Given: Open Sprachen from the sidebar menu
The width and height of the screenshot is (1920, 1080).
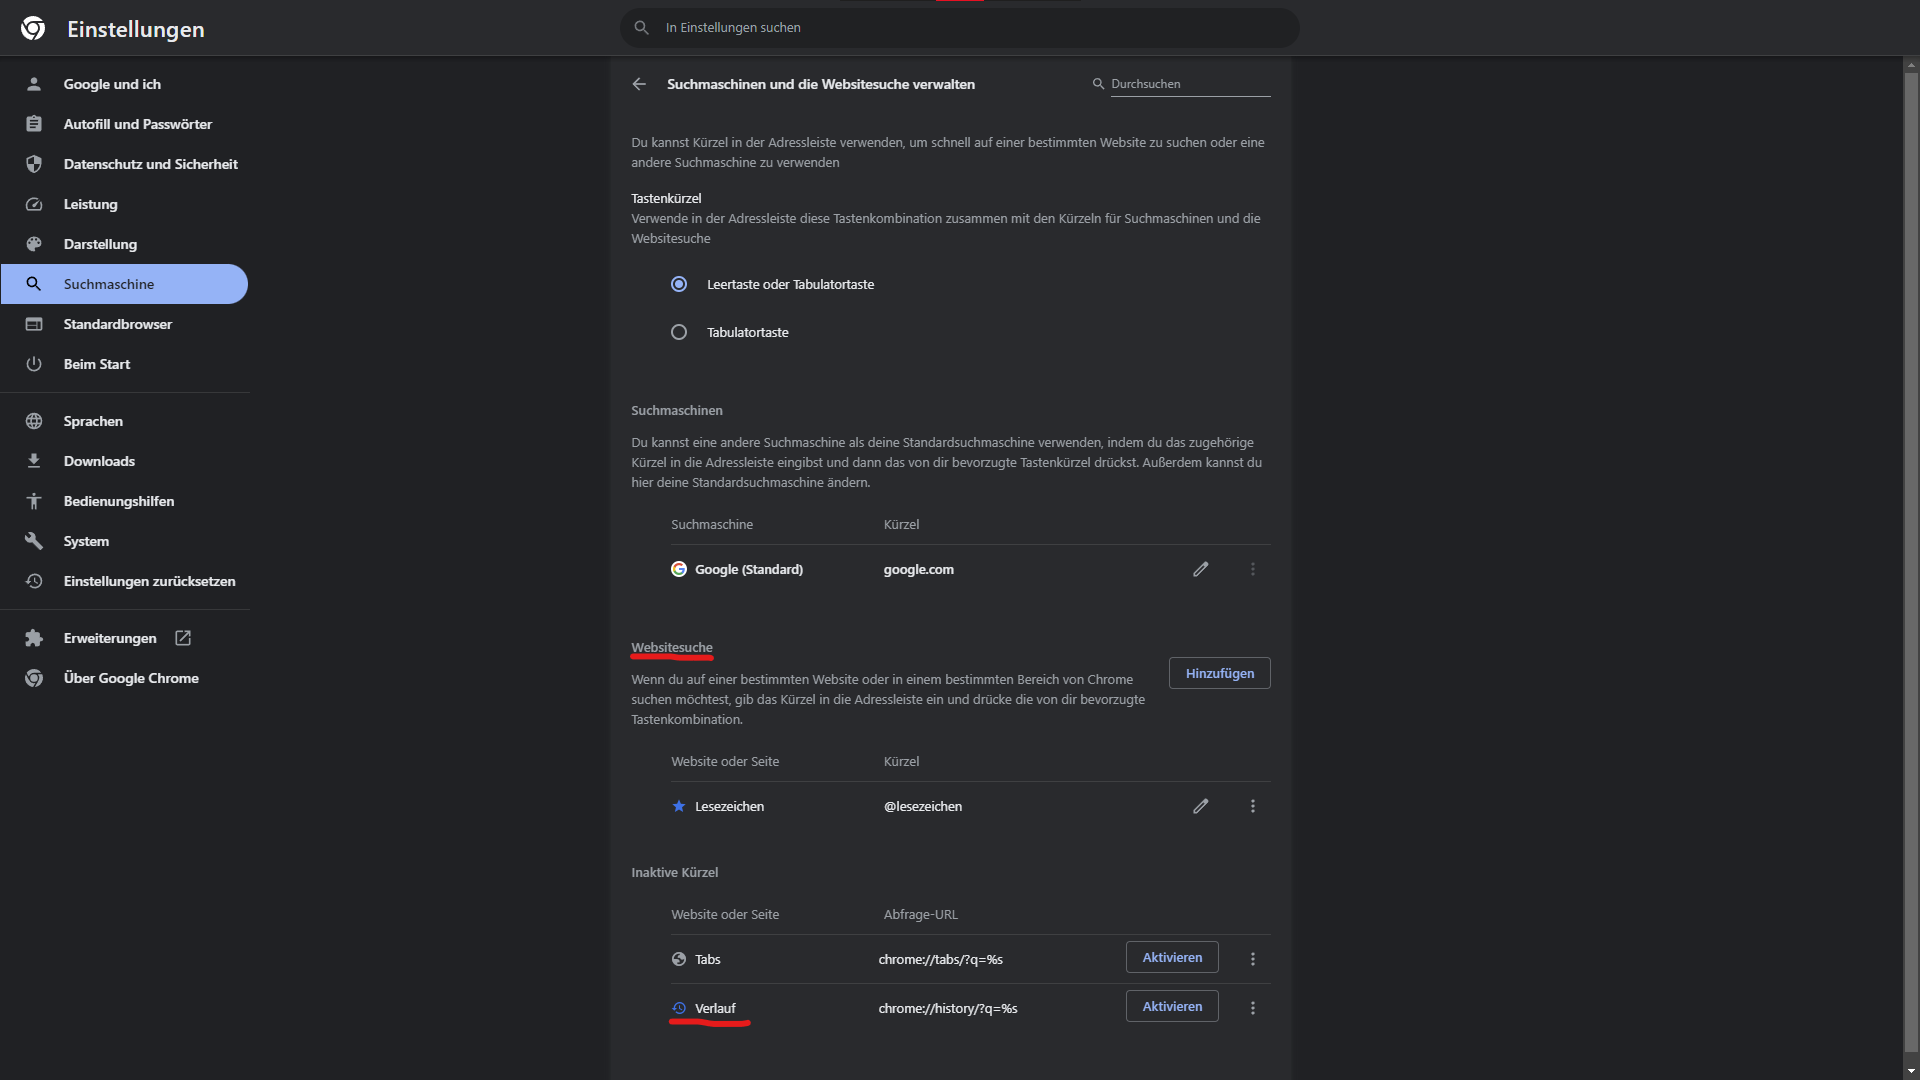Looking at the screenshot, I should coord(91,421).
